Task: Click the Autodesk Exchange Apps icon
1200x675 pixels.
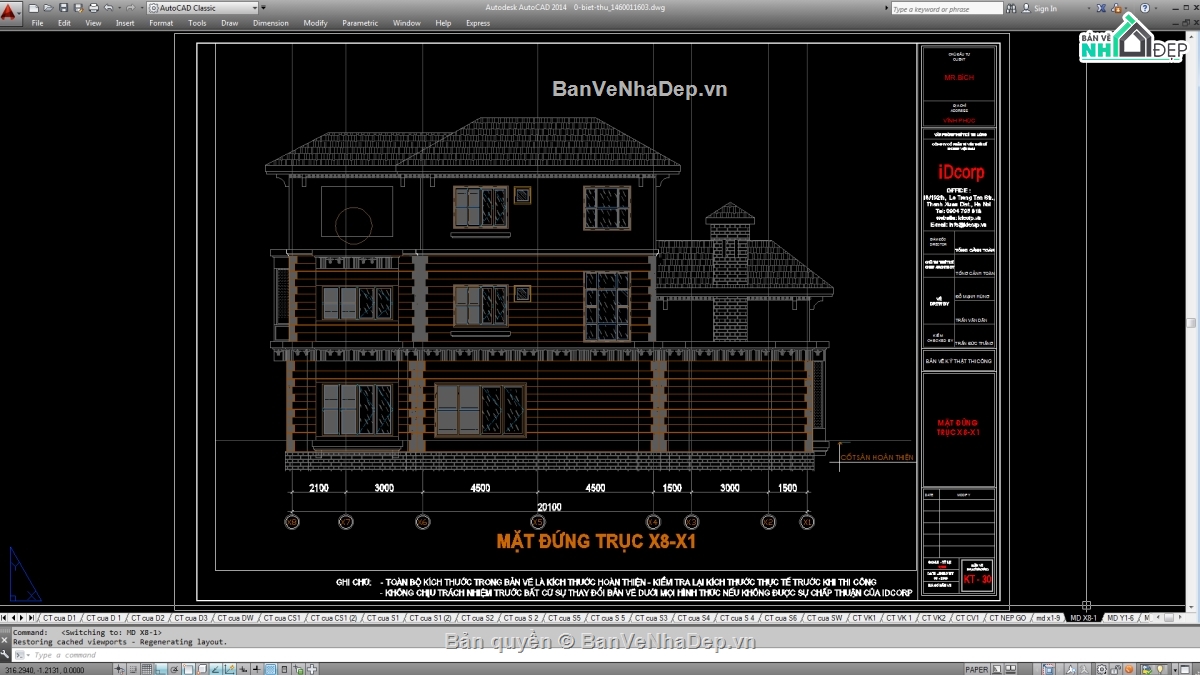Action: [x=1100, y=8]
